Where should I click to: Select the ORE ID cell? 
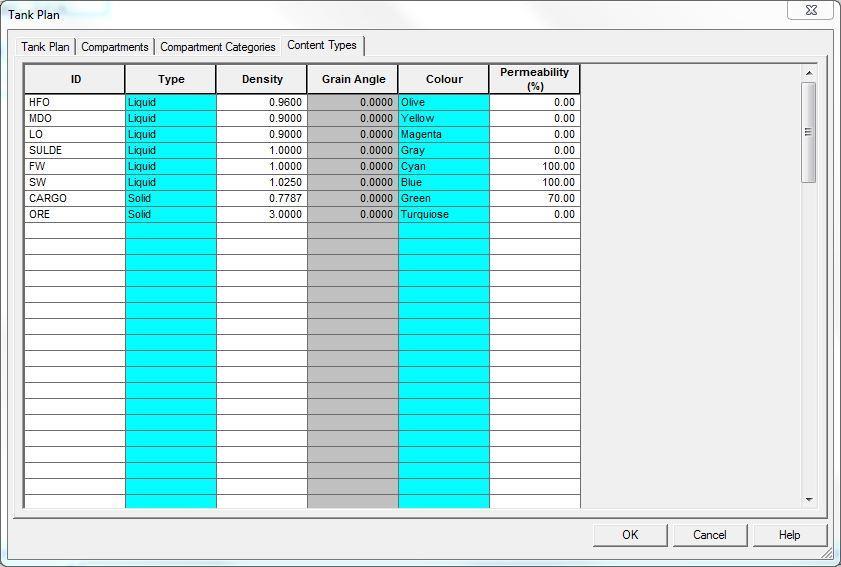[x=75, y=215]
